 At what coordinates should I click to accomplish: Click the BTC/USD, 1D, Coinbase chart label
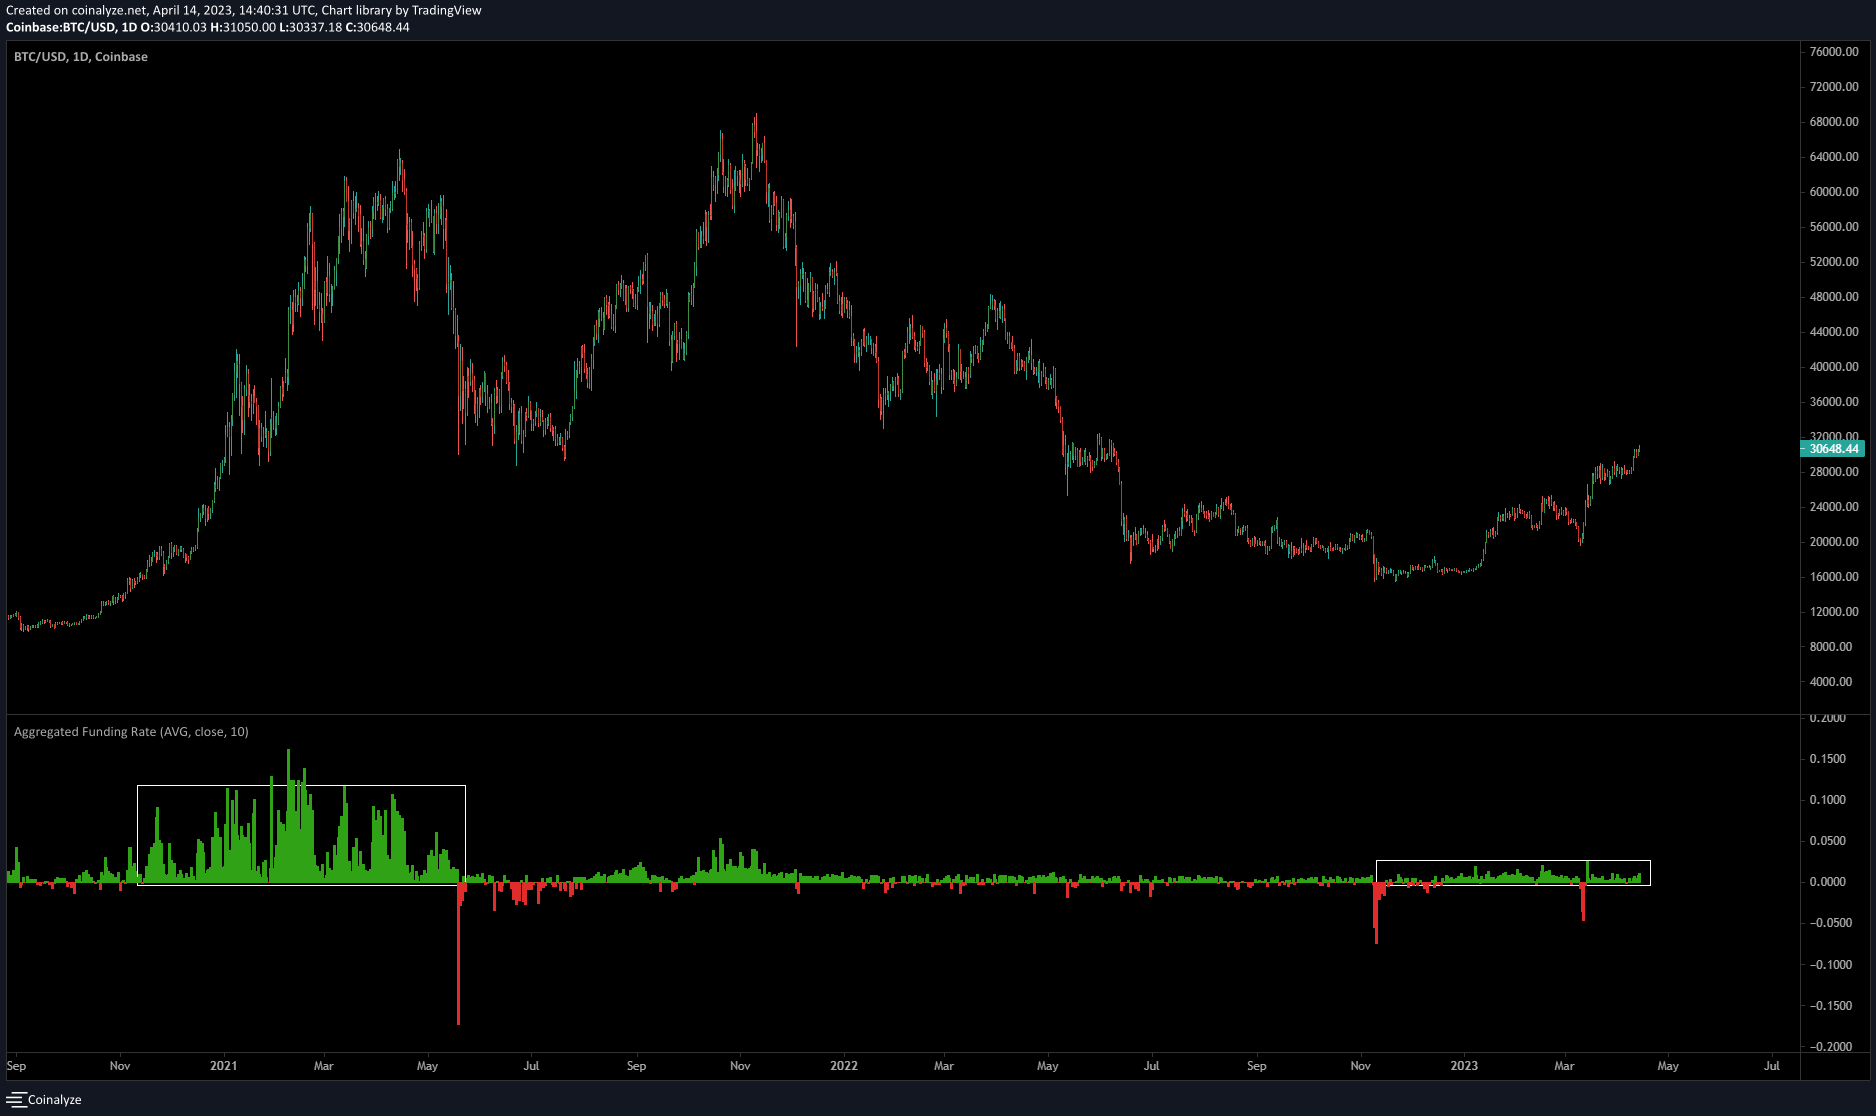(81, 57)
